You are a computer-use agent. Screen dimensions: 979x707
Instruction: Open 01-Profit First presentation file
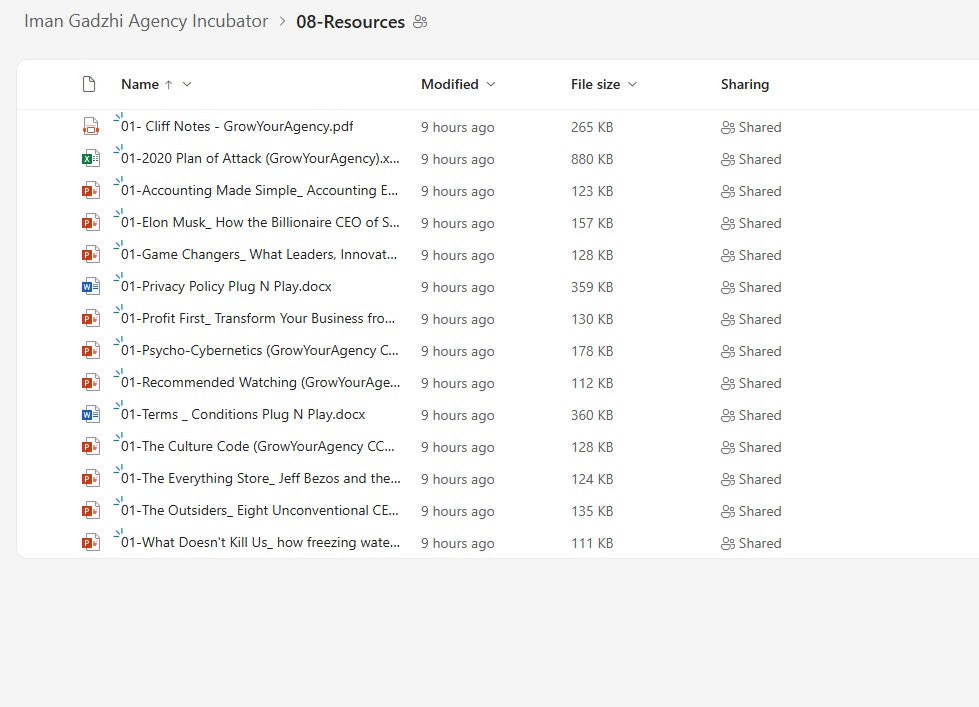258,319
